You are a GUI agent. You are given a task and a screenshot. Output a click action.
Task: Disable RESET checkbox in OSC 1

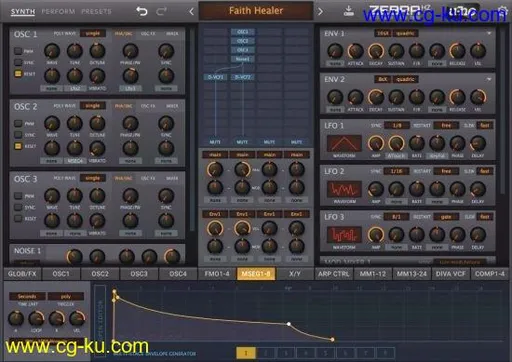18,74
